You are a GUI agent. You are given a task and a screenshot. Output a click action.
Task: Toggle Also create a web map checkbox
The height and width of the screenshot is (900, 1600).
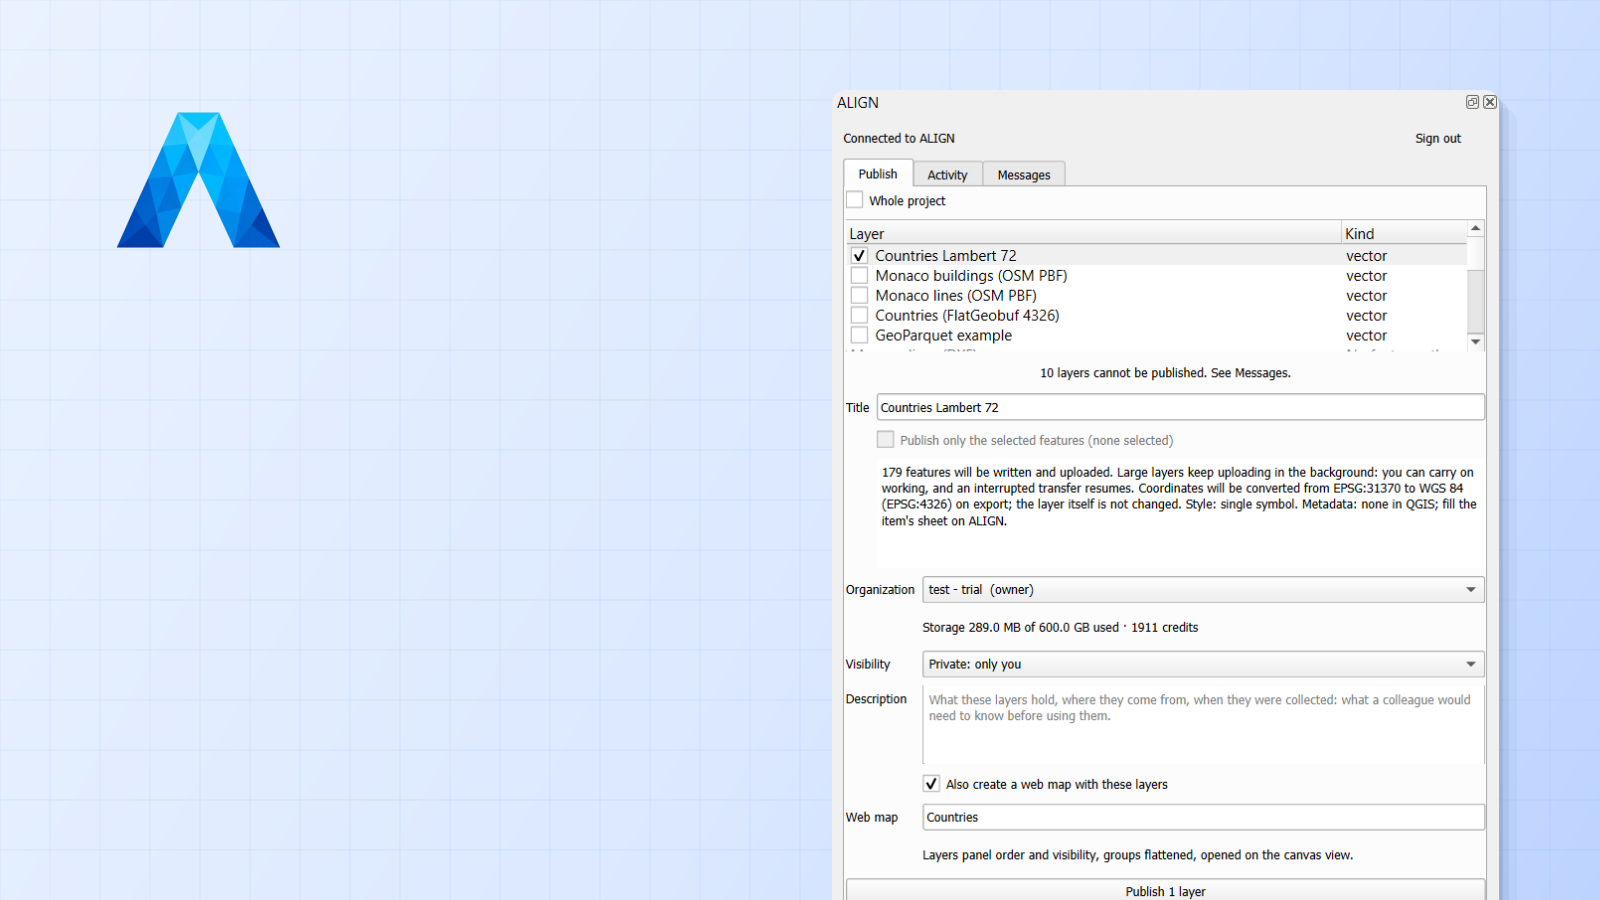pyautogui.click(x=931, y=784)
